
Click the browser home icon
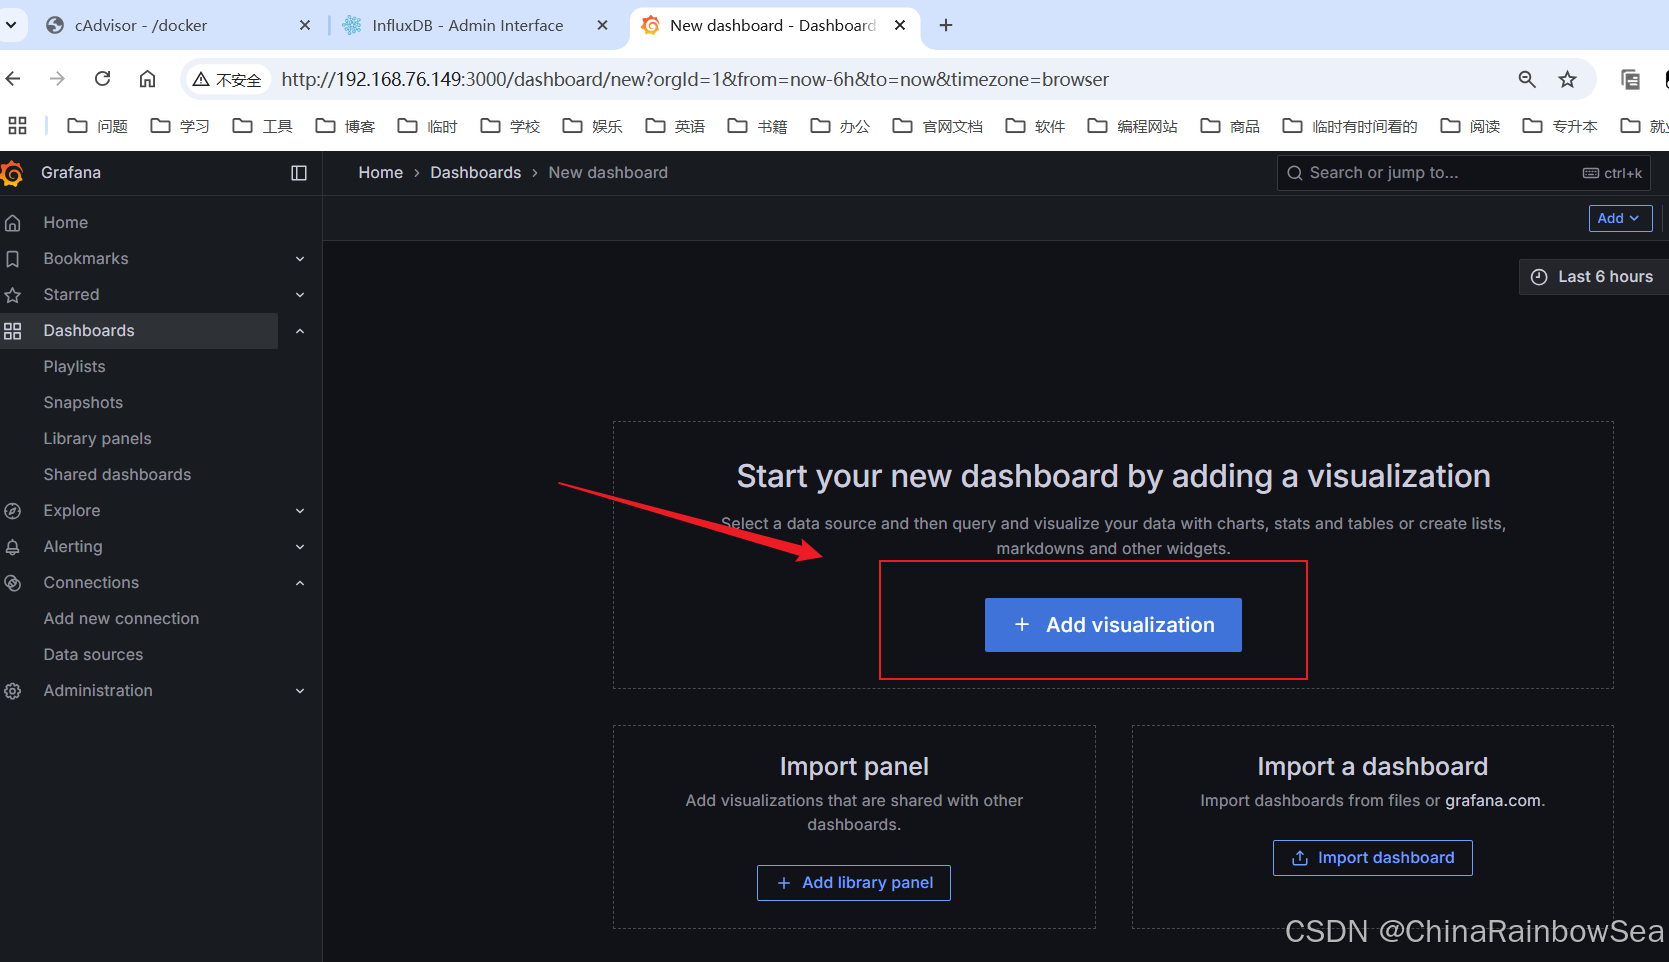pos(147,79)
